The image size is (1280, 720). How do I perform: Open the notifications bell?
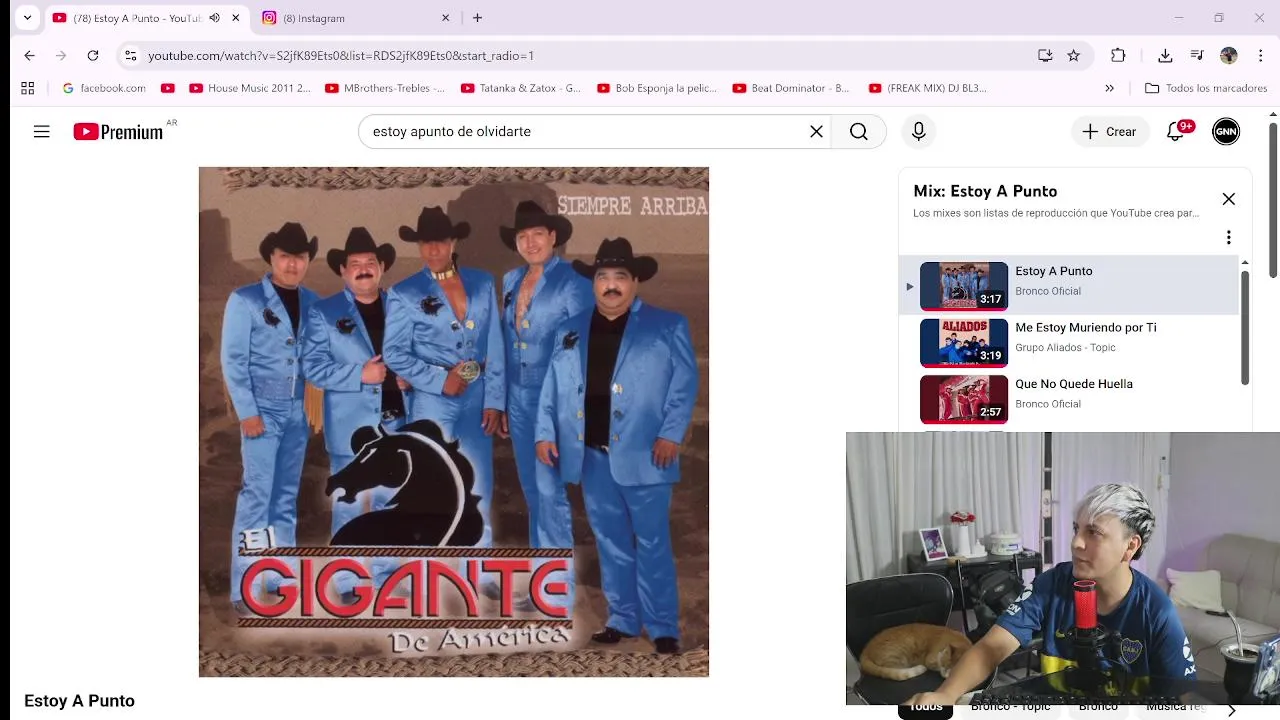[x=1176, y=131]
